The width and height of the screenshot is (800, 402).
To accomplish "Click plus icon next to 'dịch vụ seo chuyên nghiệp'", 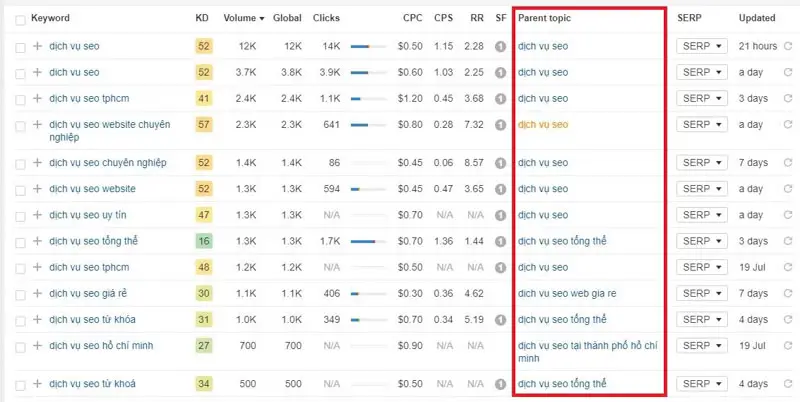I will 37,163.
